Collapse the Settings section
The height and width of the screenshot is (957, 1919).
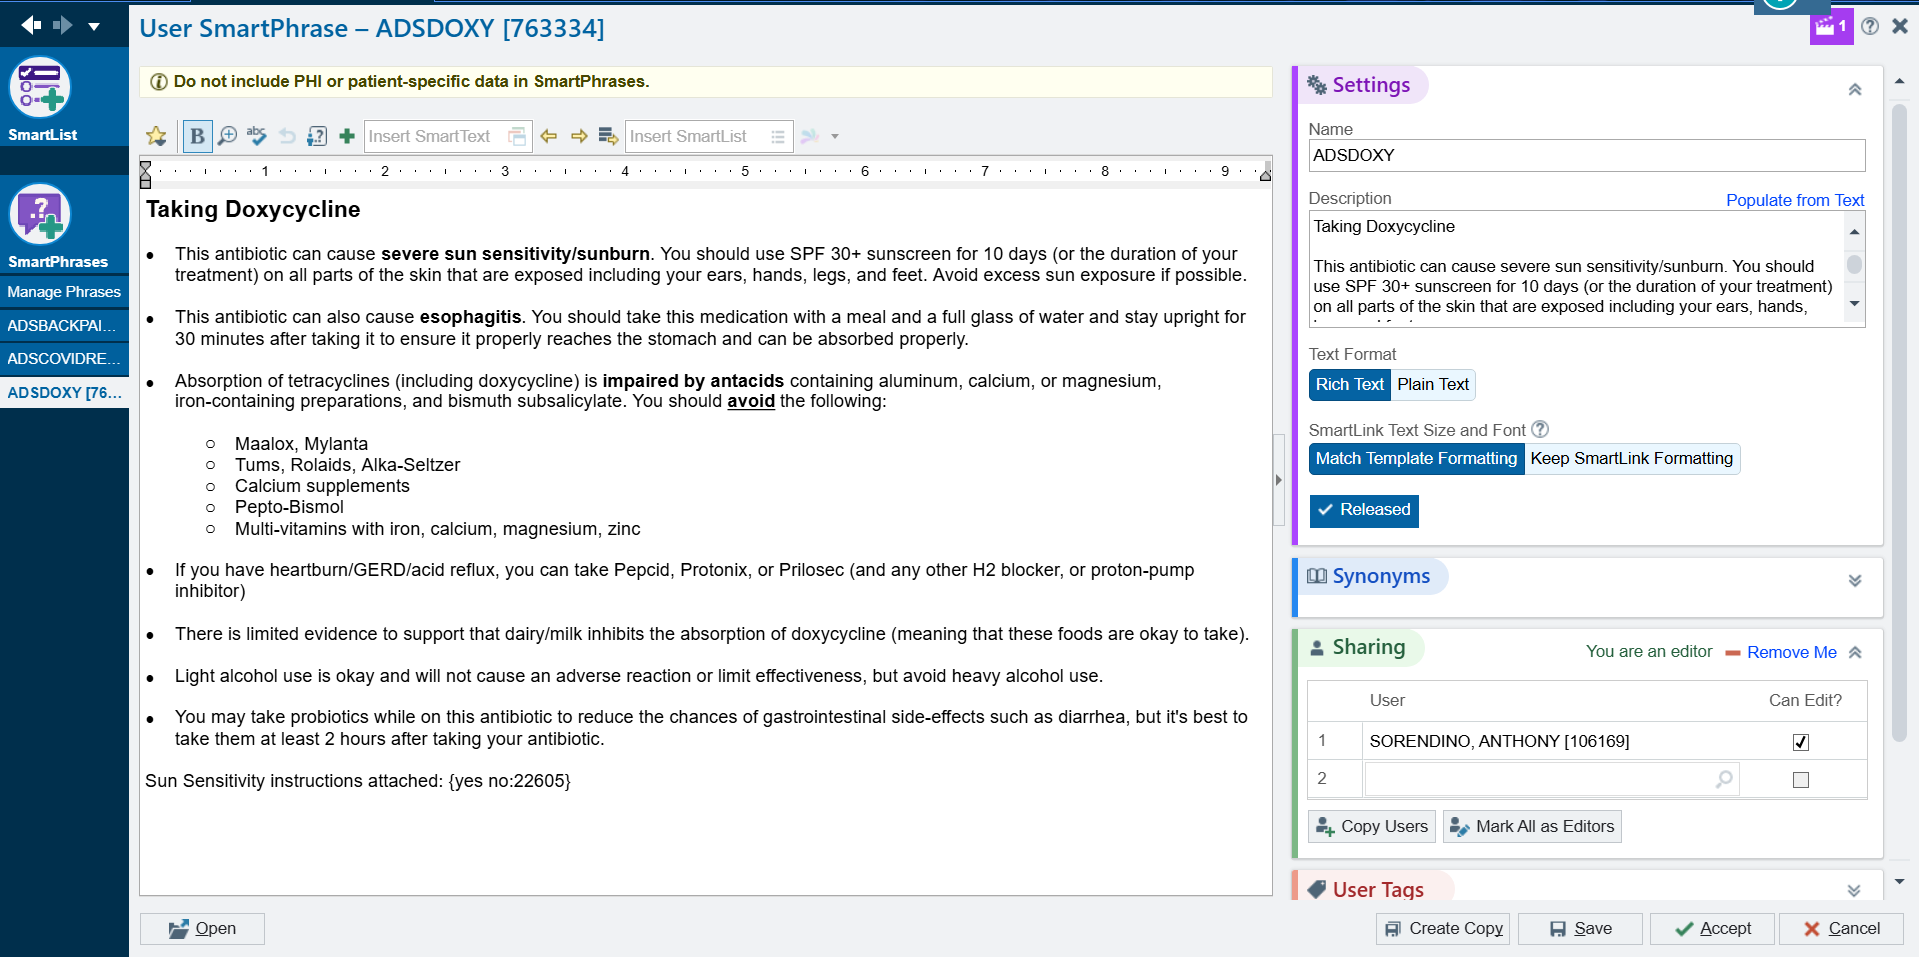coord(1855,89)
